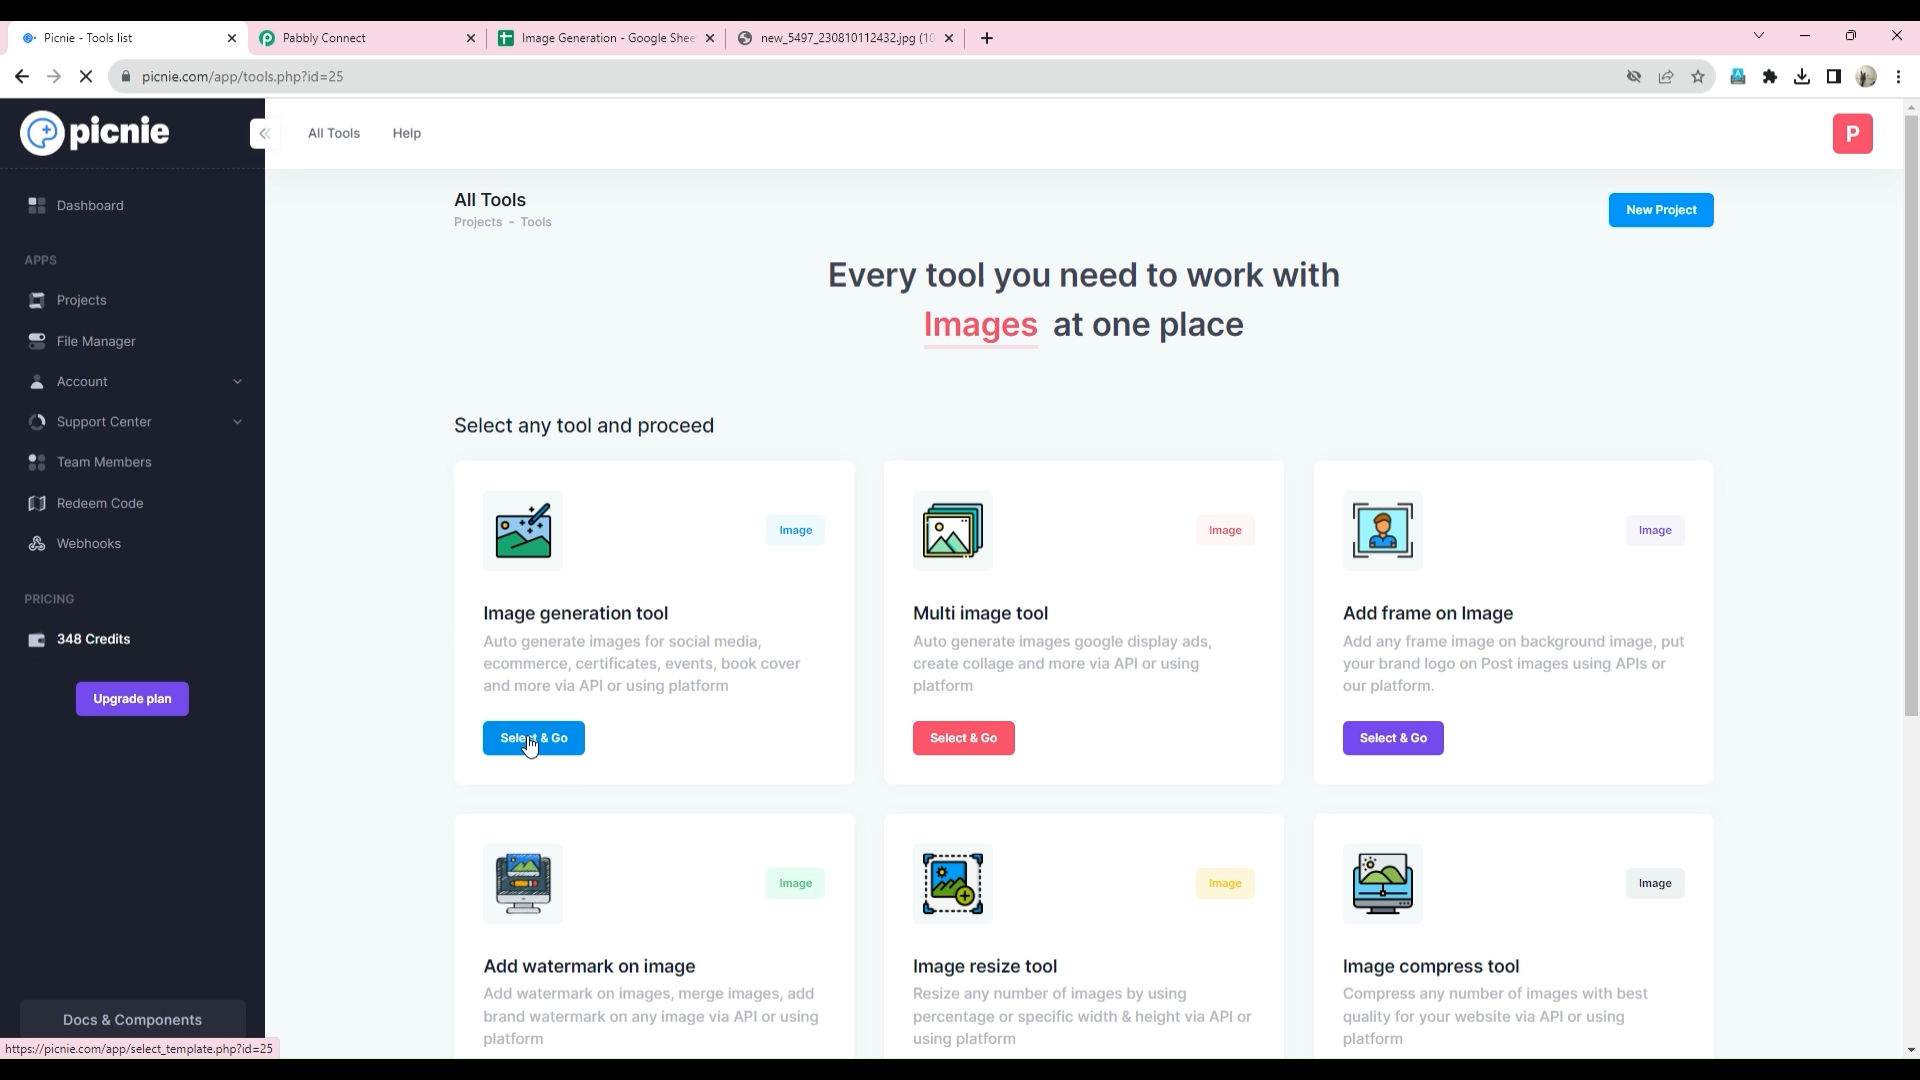Open the All Tools menu item
Image resolution: width=1920 pixels, height=1080 pixels.
click(333, 133)
